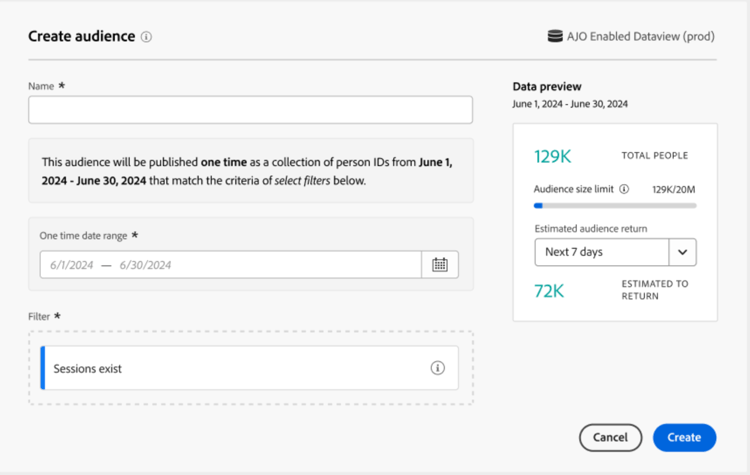Click the 72K estimated to return value
750x475 pixels.
pyautogui.click(x=549, y=290)
